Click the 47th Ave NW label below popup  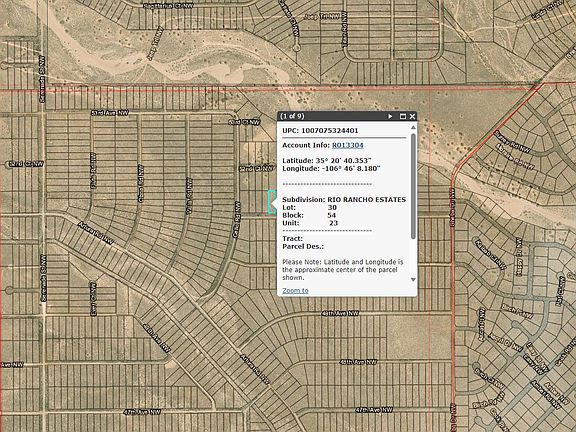[374, 410]
